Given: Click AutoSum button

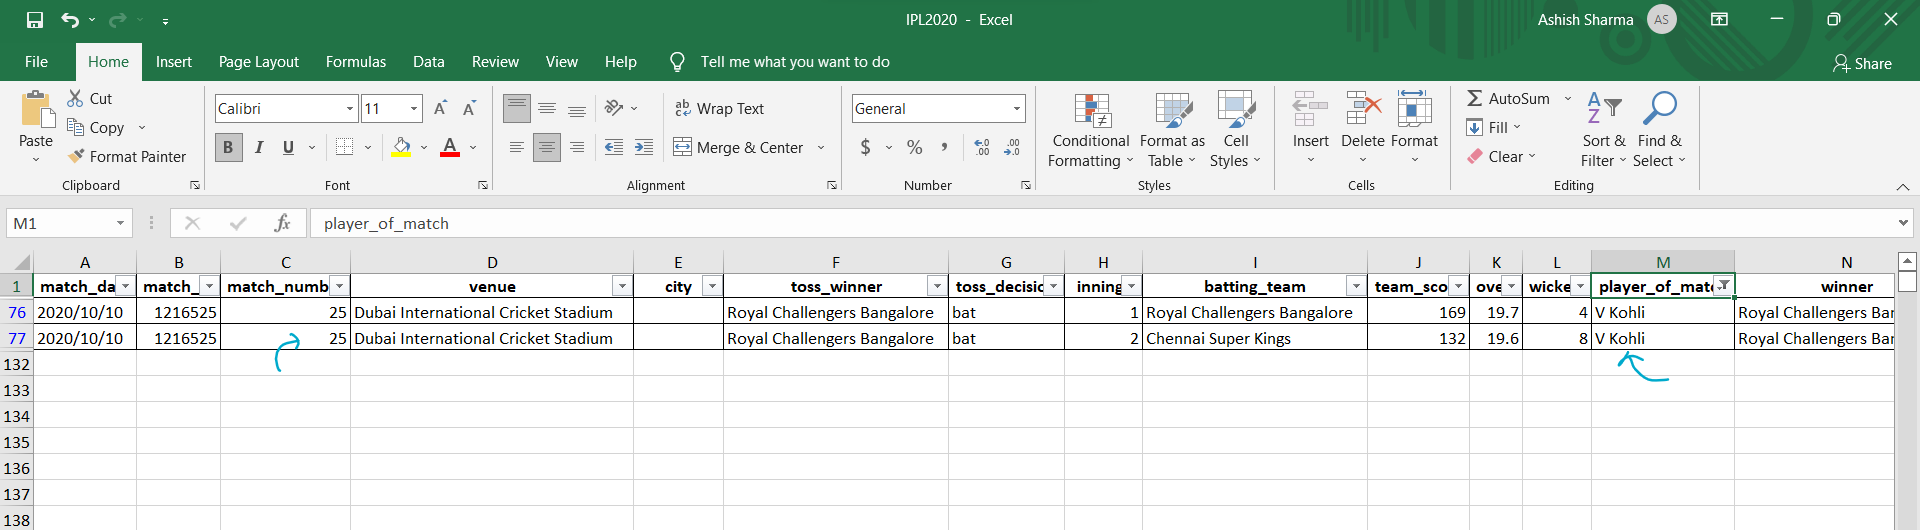Looking at the screenshot, I should click(1508, 98).
